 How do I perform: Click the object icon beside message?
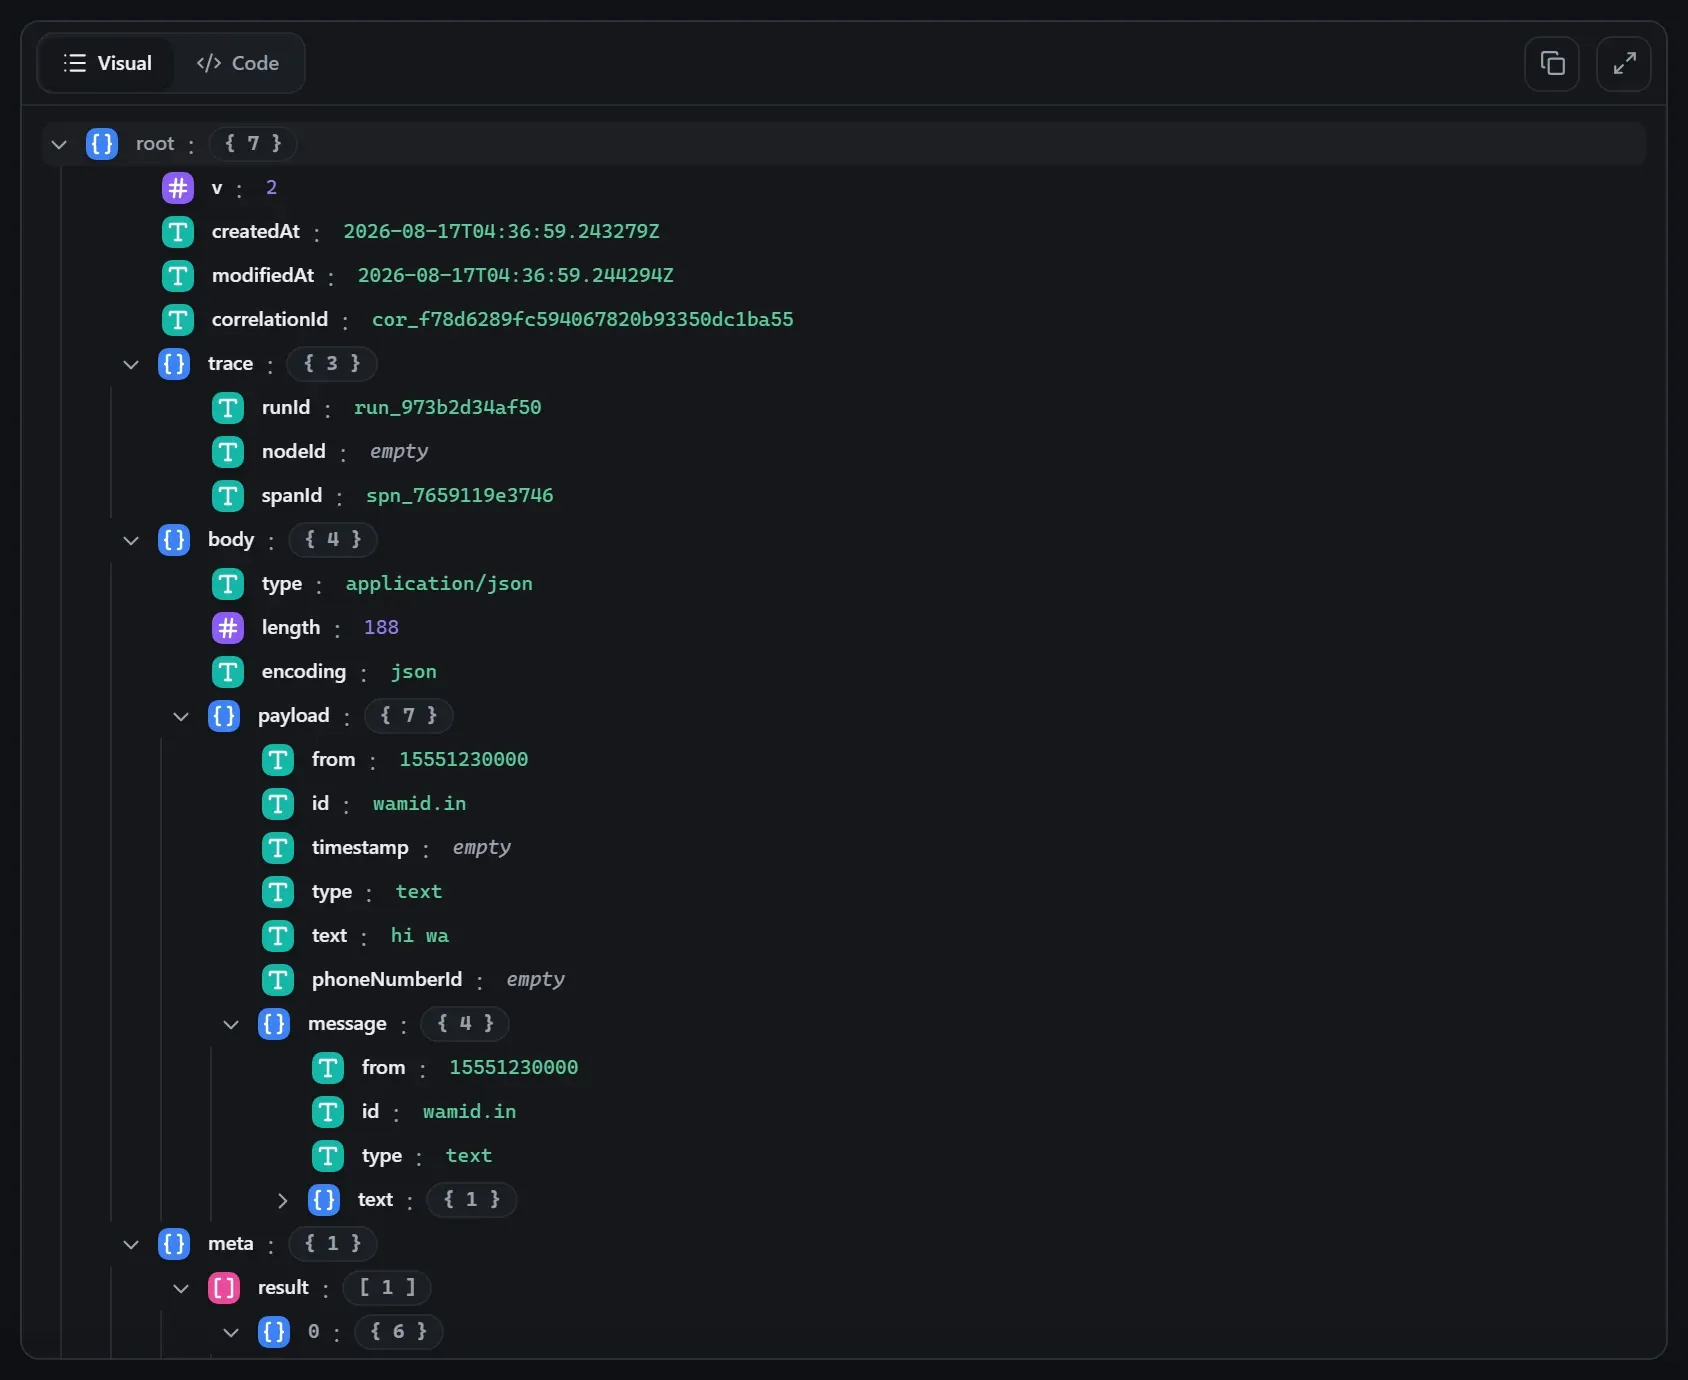274,1024
